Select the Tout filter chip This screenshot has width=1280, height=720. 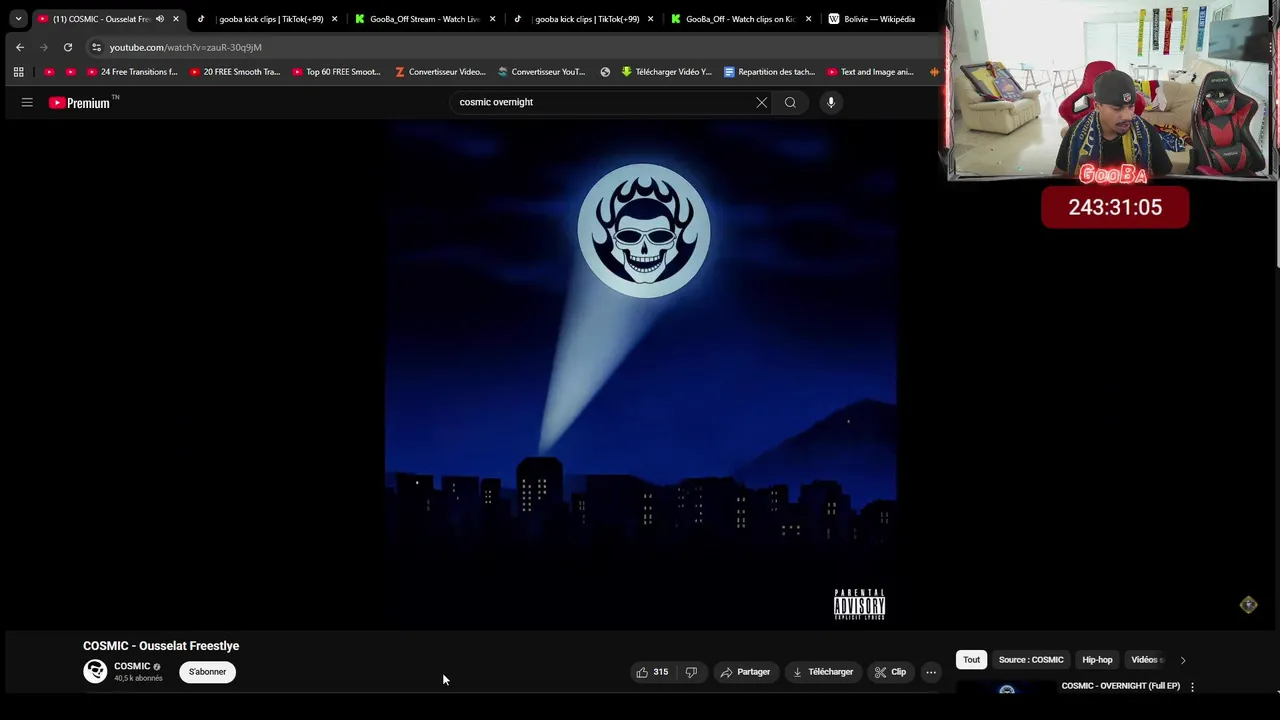pyautogui.click(x=971, y=660)
